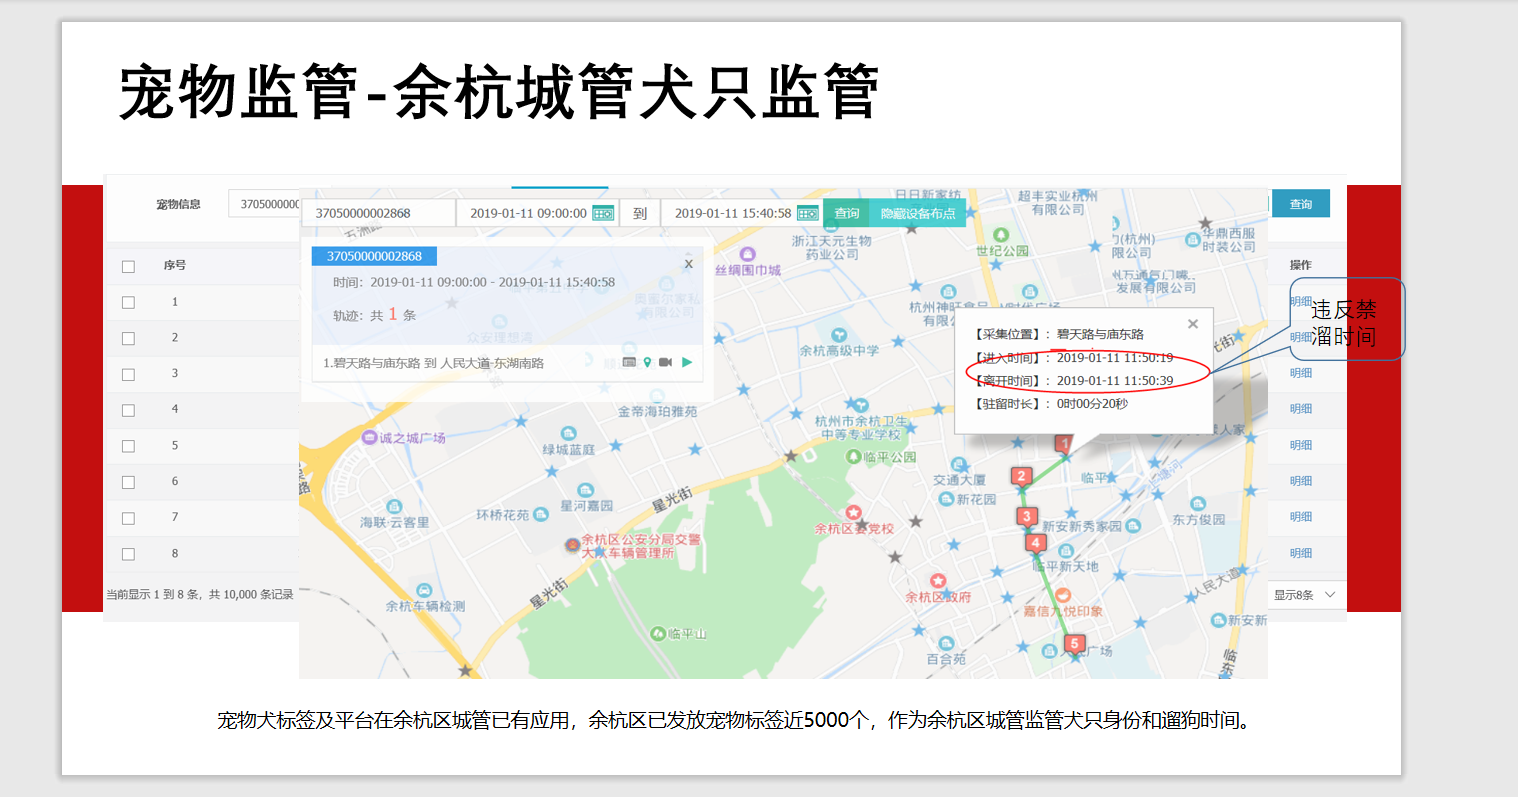This screenshot has width=1518, height=797.
Task: Click the location pin icon in trajectory row
Action: [647, 362]
